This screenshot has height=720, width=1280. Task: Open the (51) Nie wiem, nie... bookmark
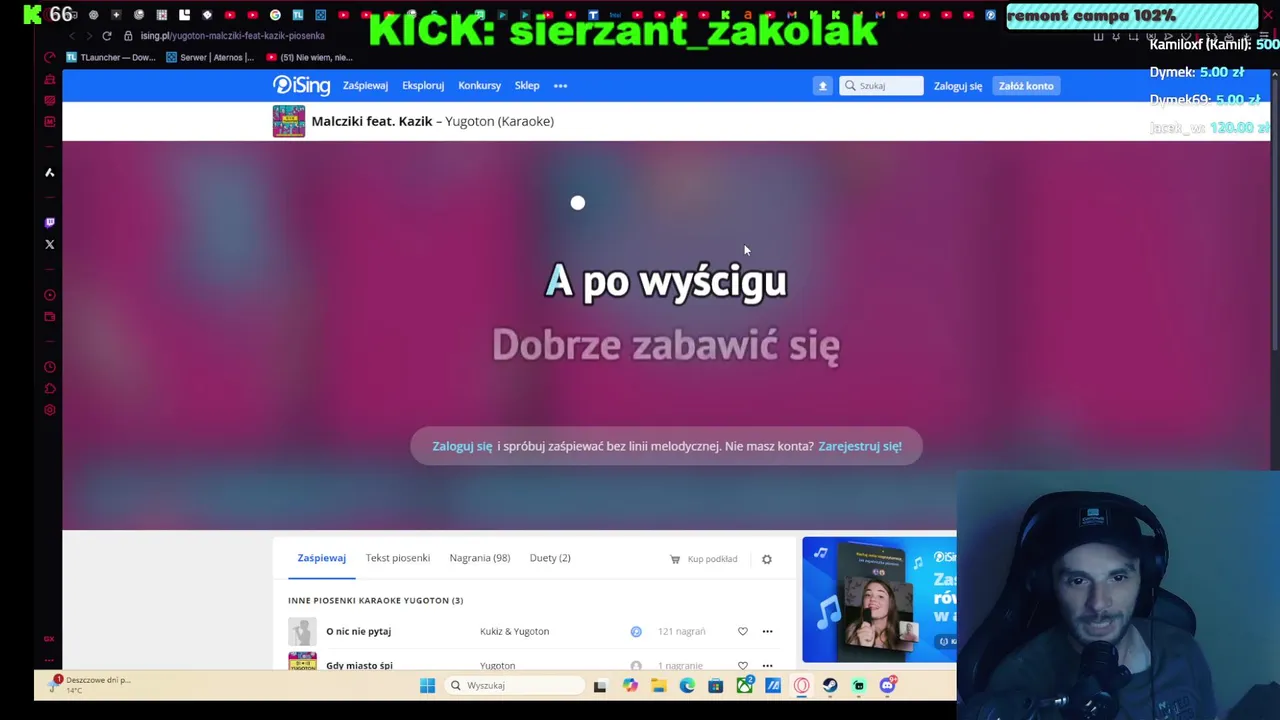click(x=310, y=57)
